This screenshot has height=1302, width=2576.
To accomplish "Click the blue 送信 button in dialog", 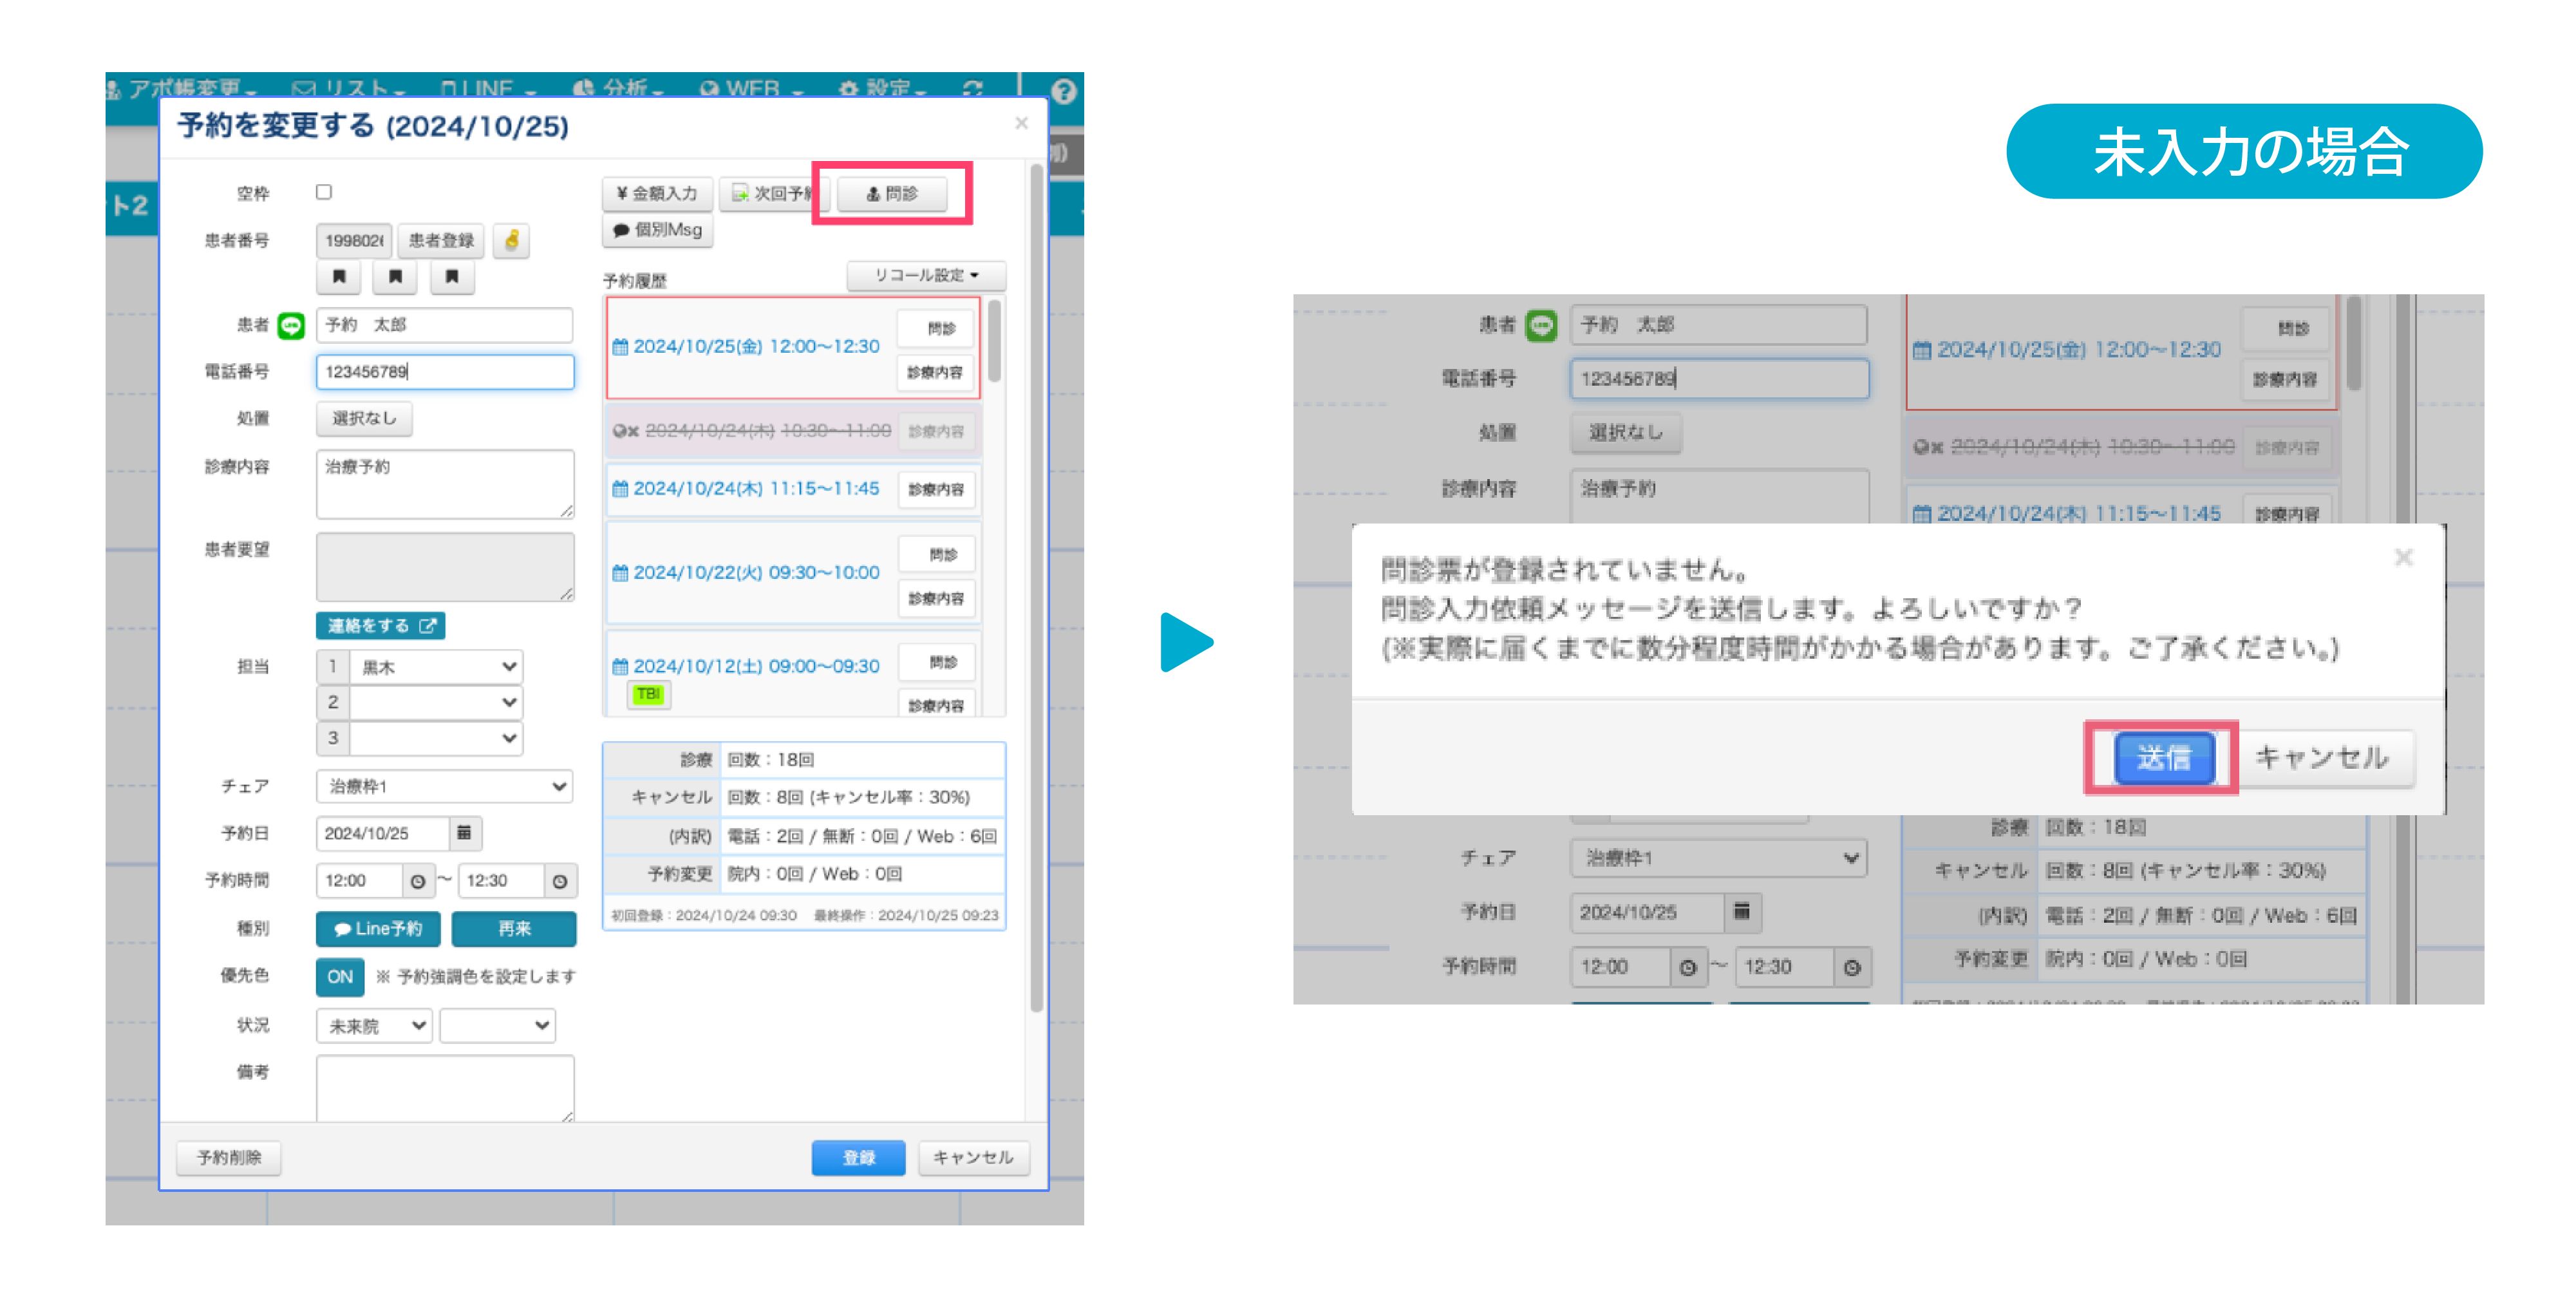I will tap(2164, 757).
